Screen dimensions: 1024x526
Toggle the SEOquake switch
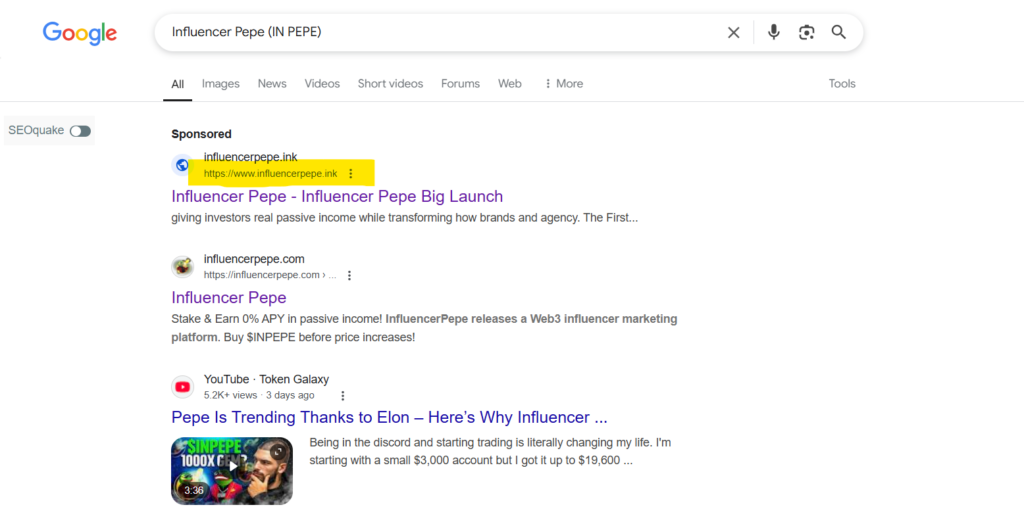(x=80, y=131)
